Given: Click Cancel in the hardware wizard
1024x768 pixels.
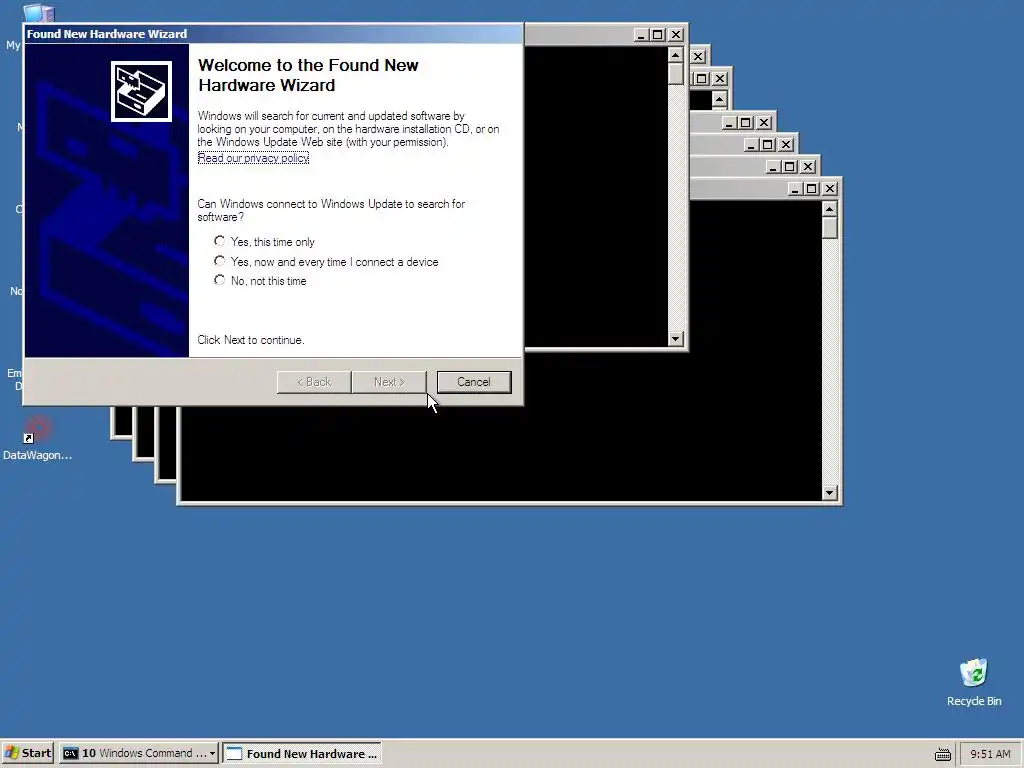Looking at the screenshot, I should pyautogui.click(x=473, y=382).
